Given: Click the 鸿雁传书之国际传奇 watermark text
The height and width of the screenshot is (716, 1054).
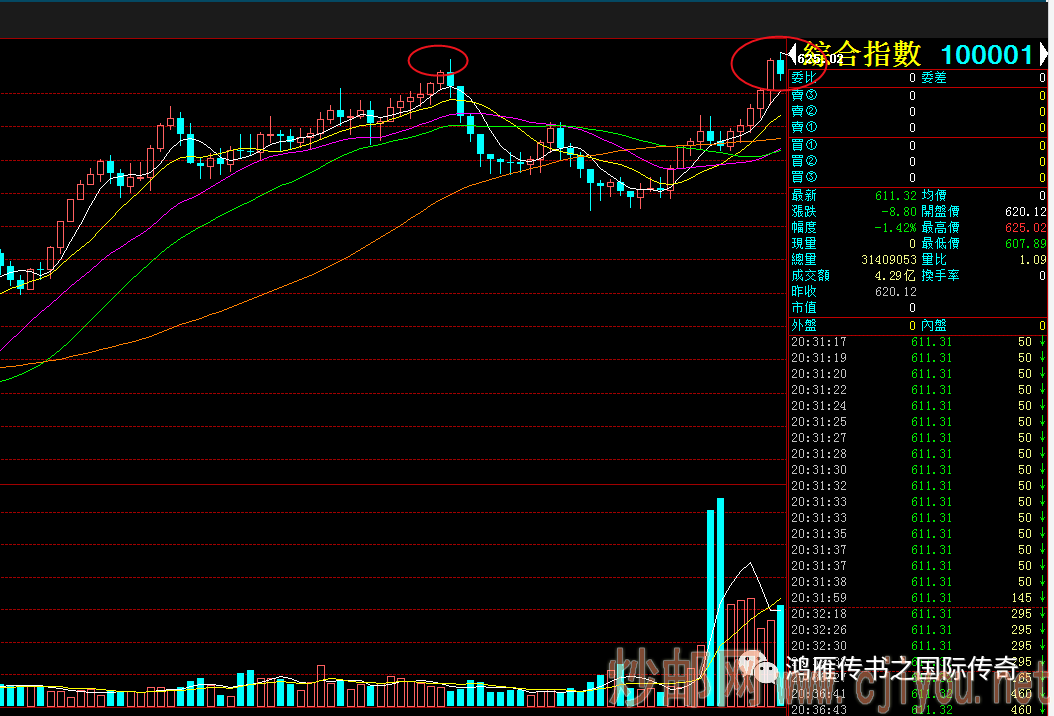Looking at the screenshot, I should [x=902, y=668].
